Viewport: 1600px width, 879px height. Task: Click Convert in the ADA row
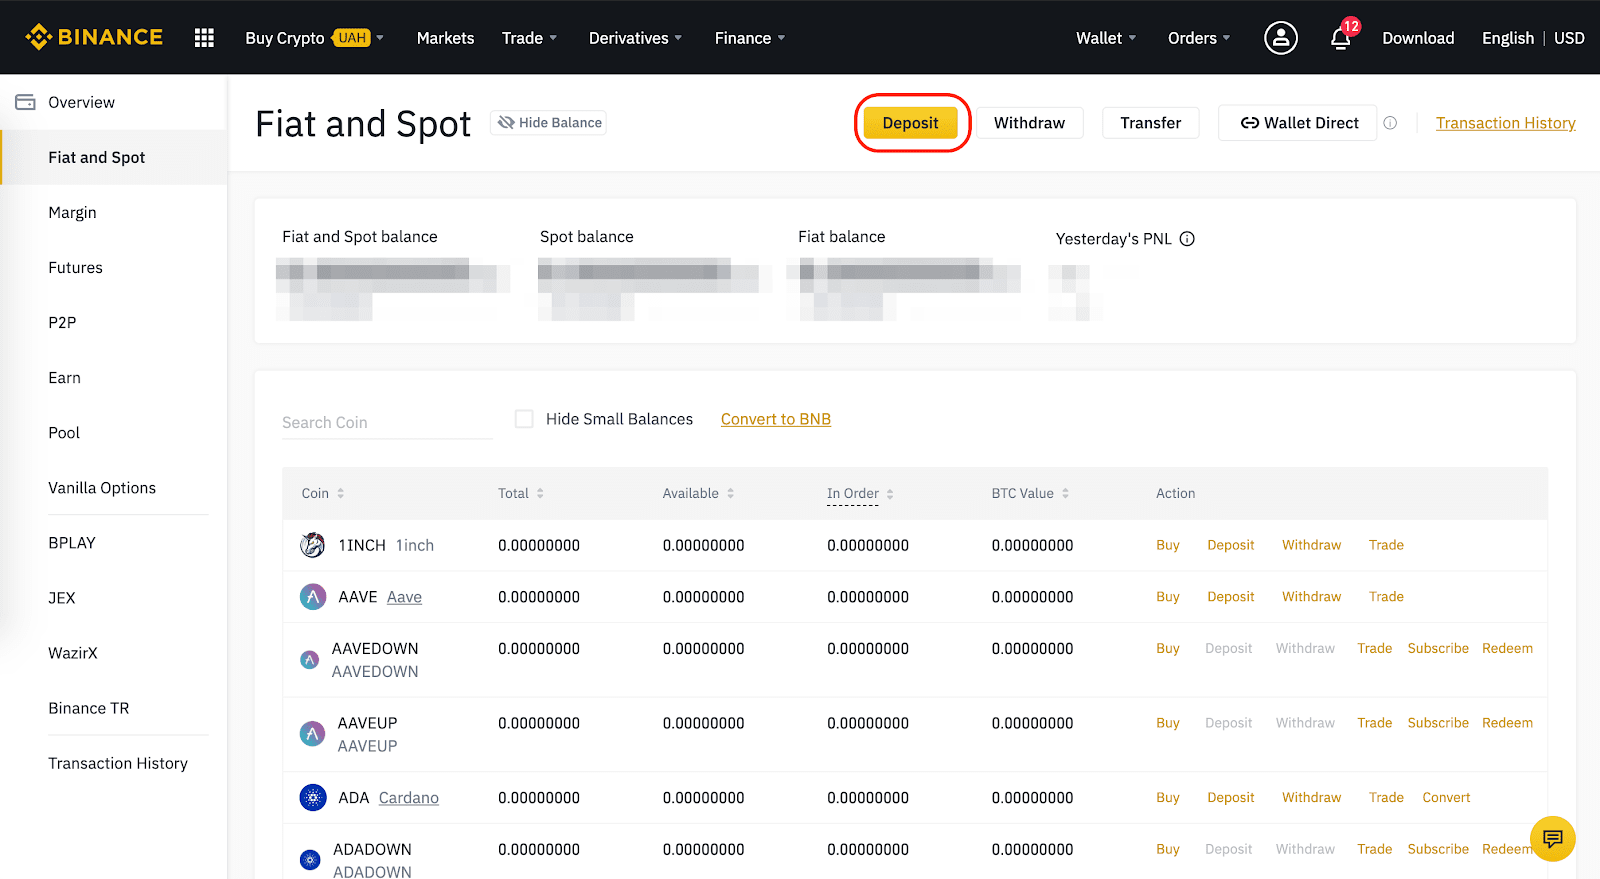click(x=1446, y=798)
